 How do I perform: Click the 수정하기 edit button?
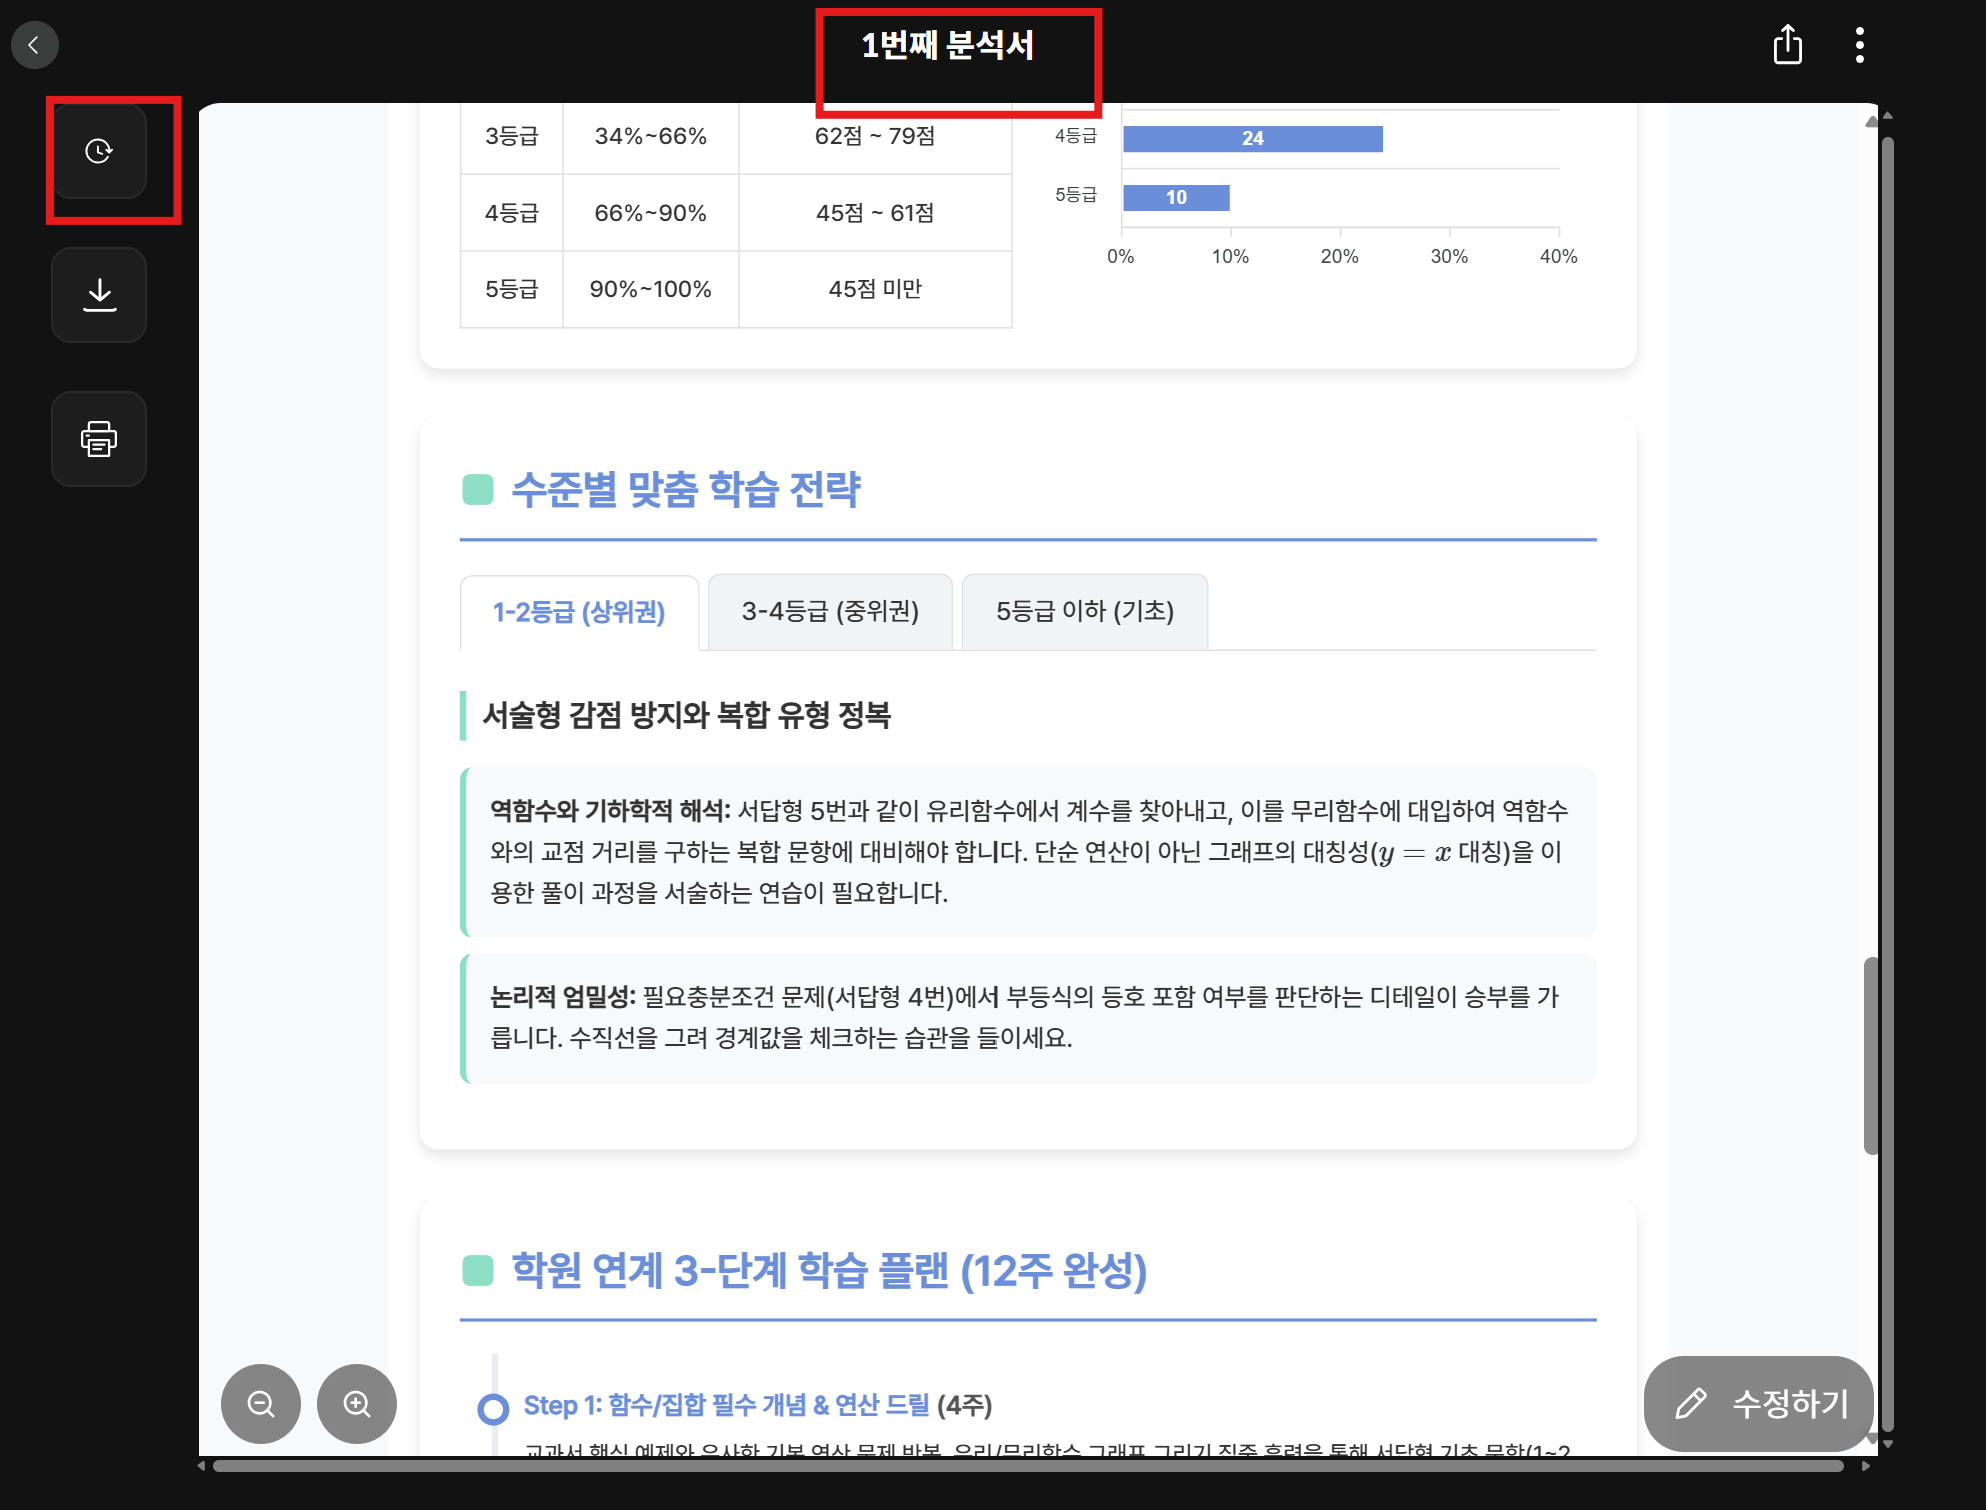point(1759,1403)
